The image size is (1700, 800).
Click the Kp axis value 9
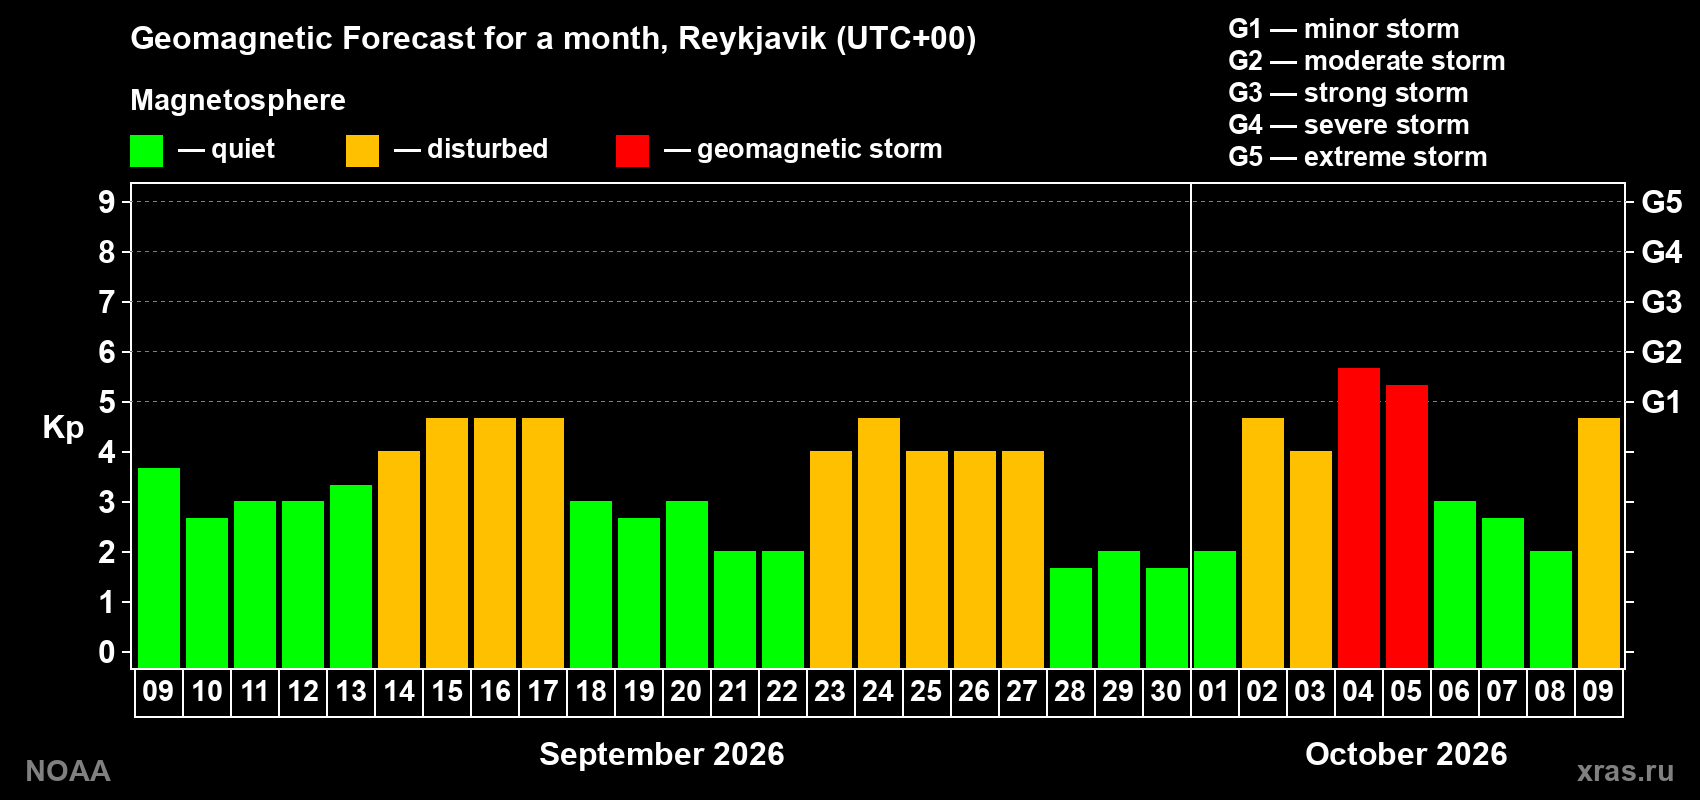[107, 202]
